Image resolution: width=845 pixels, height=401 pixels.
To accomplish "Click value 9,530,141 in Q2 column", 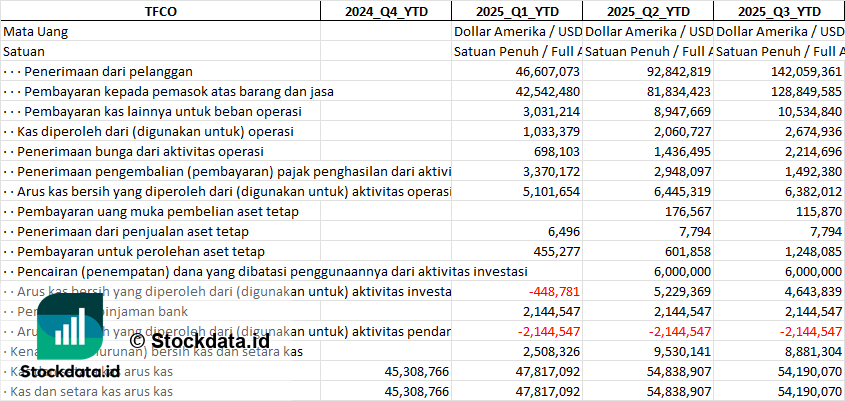I will (680, 352).
